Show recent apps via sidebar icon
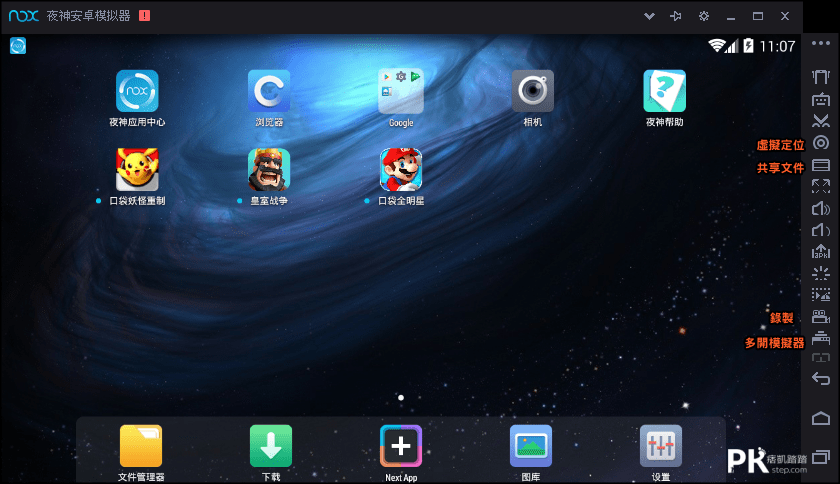Viewport: 840px width, 484px height. click(821, 457)
